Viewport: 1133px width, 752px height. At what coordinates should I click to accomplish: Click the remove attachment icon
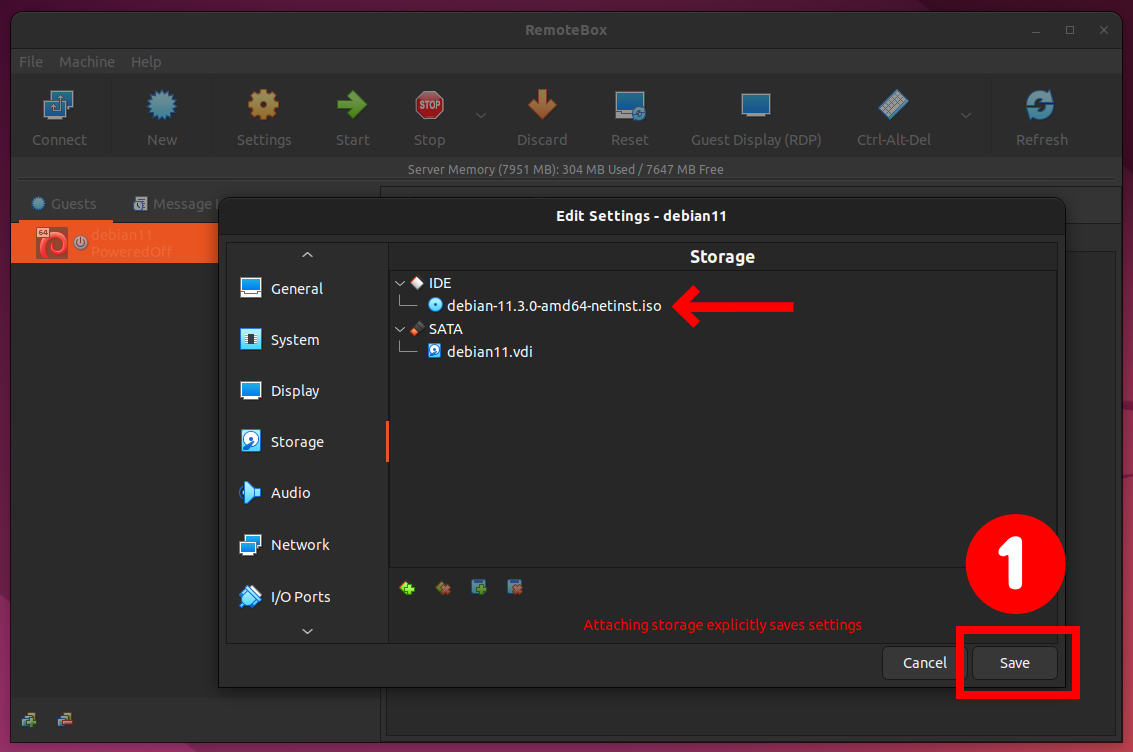click(514, 588)
